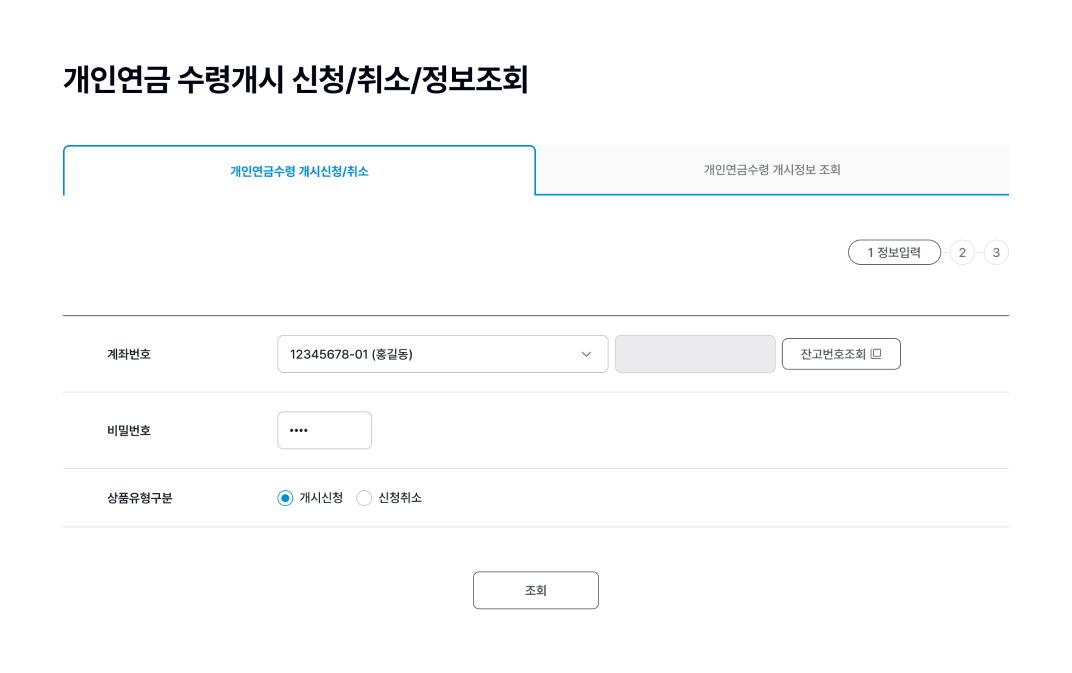This screenshot has width=1072, height=673.
Task: Click step 3 circle indicator
Action: pyautogui.click(x=996, y=252)
